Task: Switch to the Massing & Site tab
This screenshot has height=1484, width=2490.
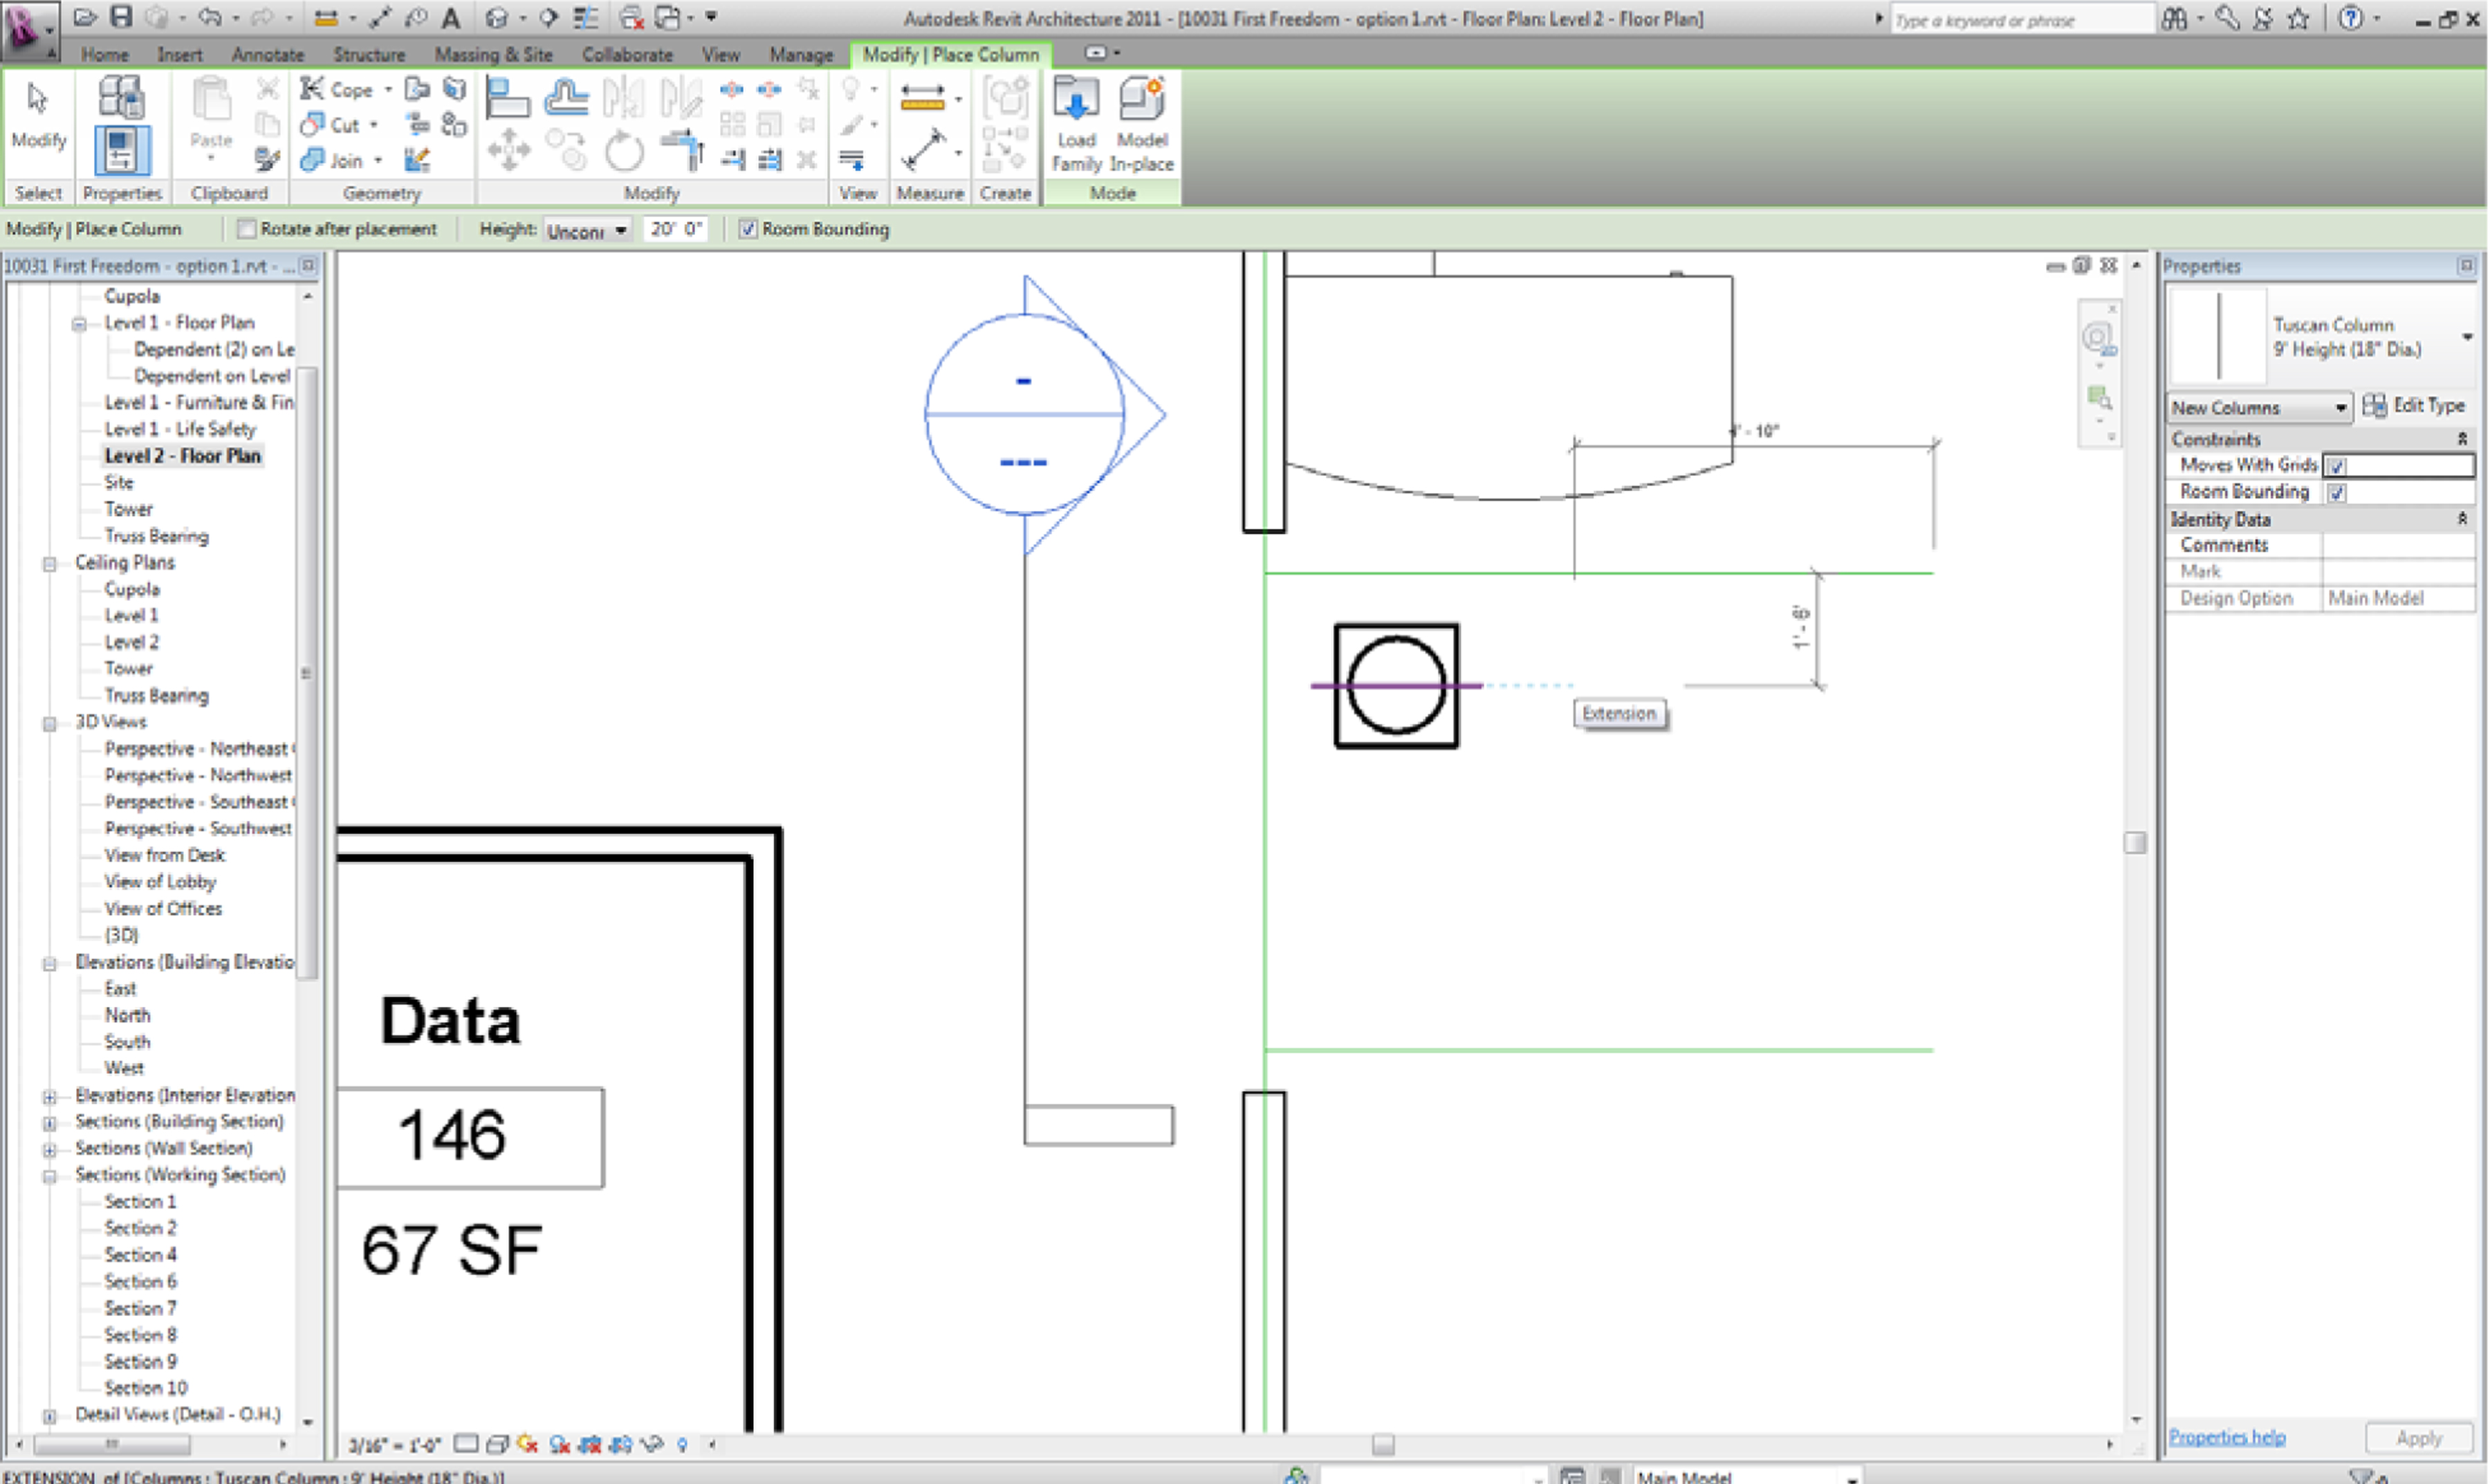Action: (493, 55)
